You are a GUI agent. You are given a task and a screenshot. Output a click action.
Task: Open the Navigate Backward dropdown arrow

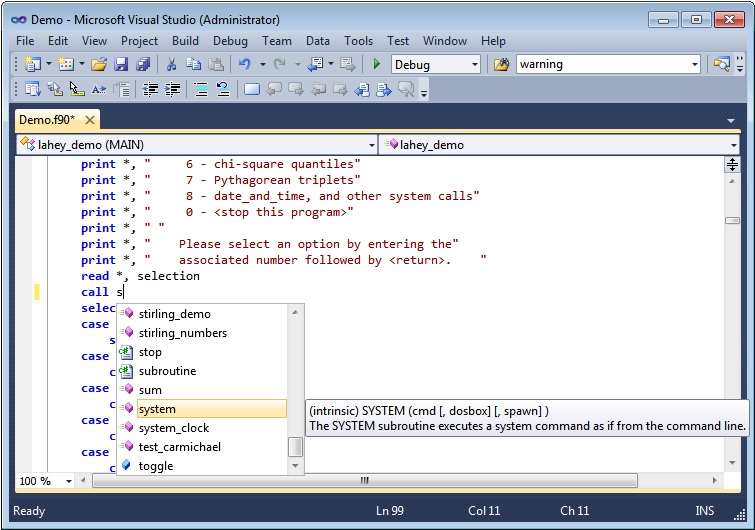(x=331, y=64)
